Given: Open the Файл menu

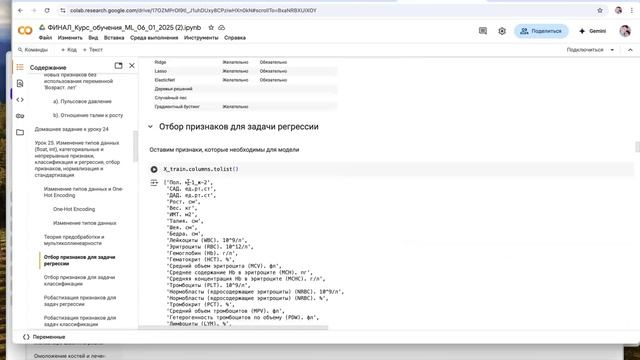Looking at the screenshot, I should pos(45,38).
